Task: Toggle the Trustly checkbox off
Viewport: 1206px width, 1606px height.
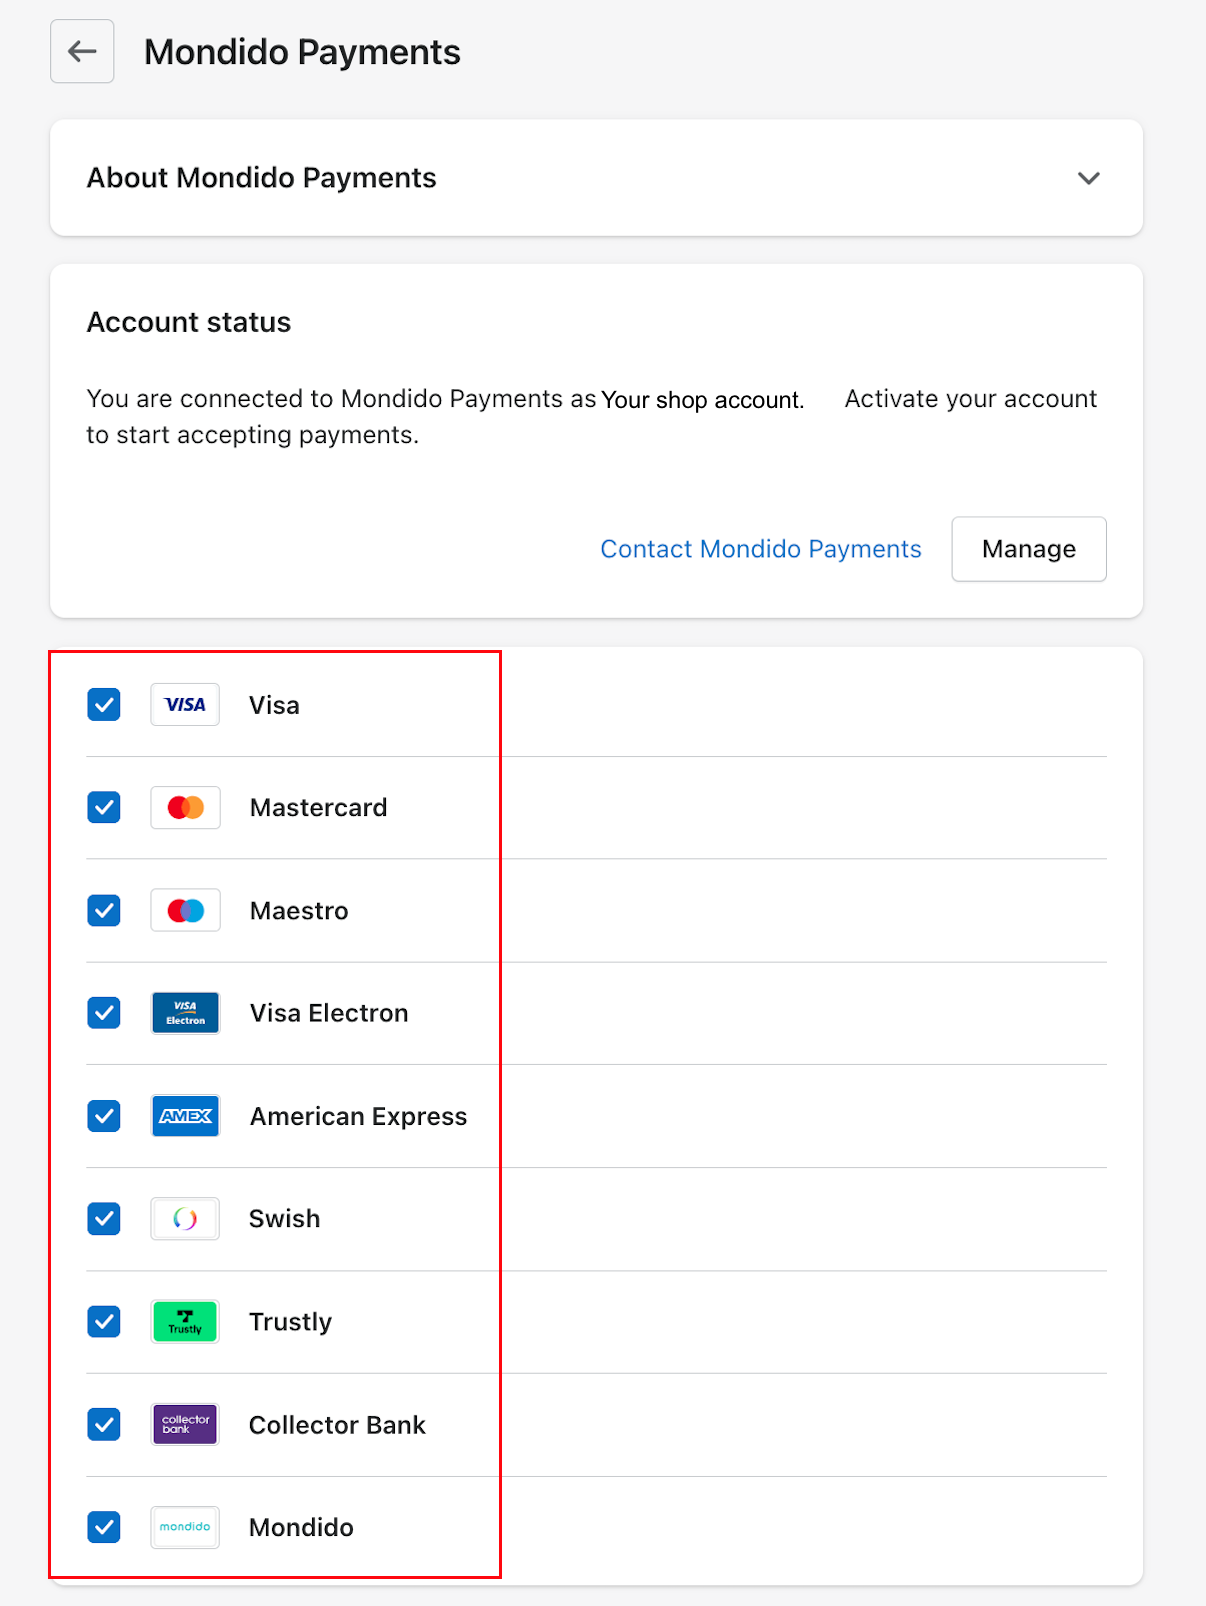Action: 104,1322
